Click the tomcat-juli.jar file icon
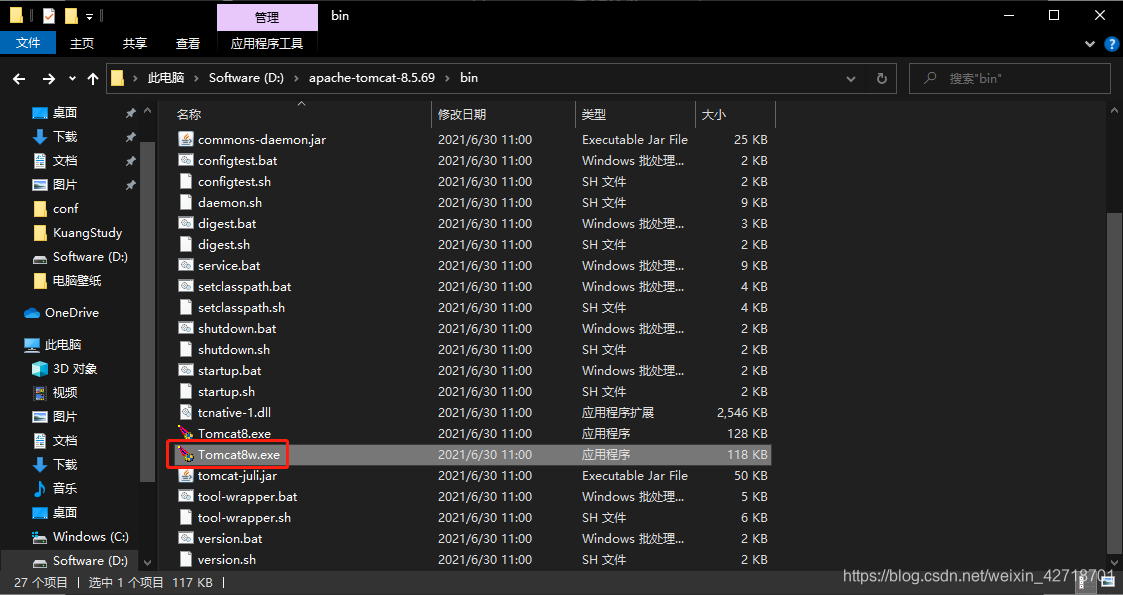This screenshot has width=1123, height=595. coord(186,475)
